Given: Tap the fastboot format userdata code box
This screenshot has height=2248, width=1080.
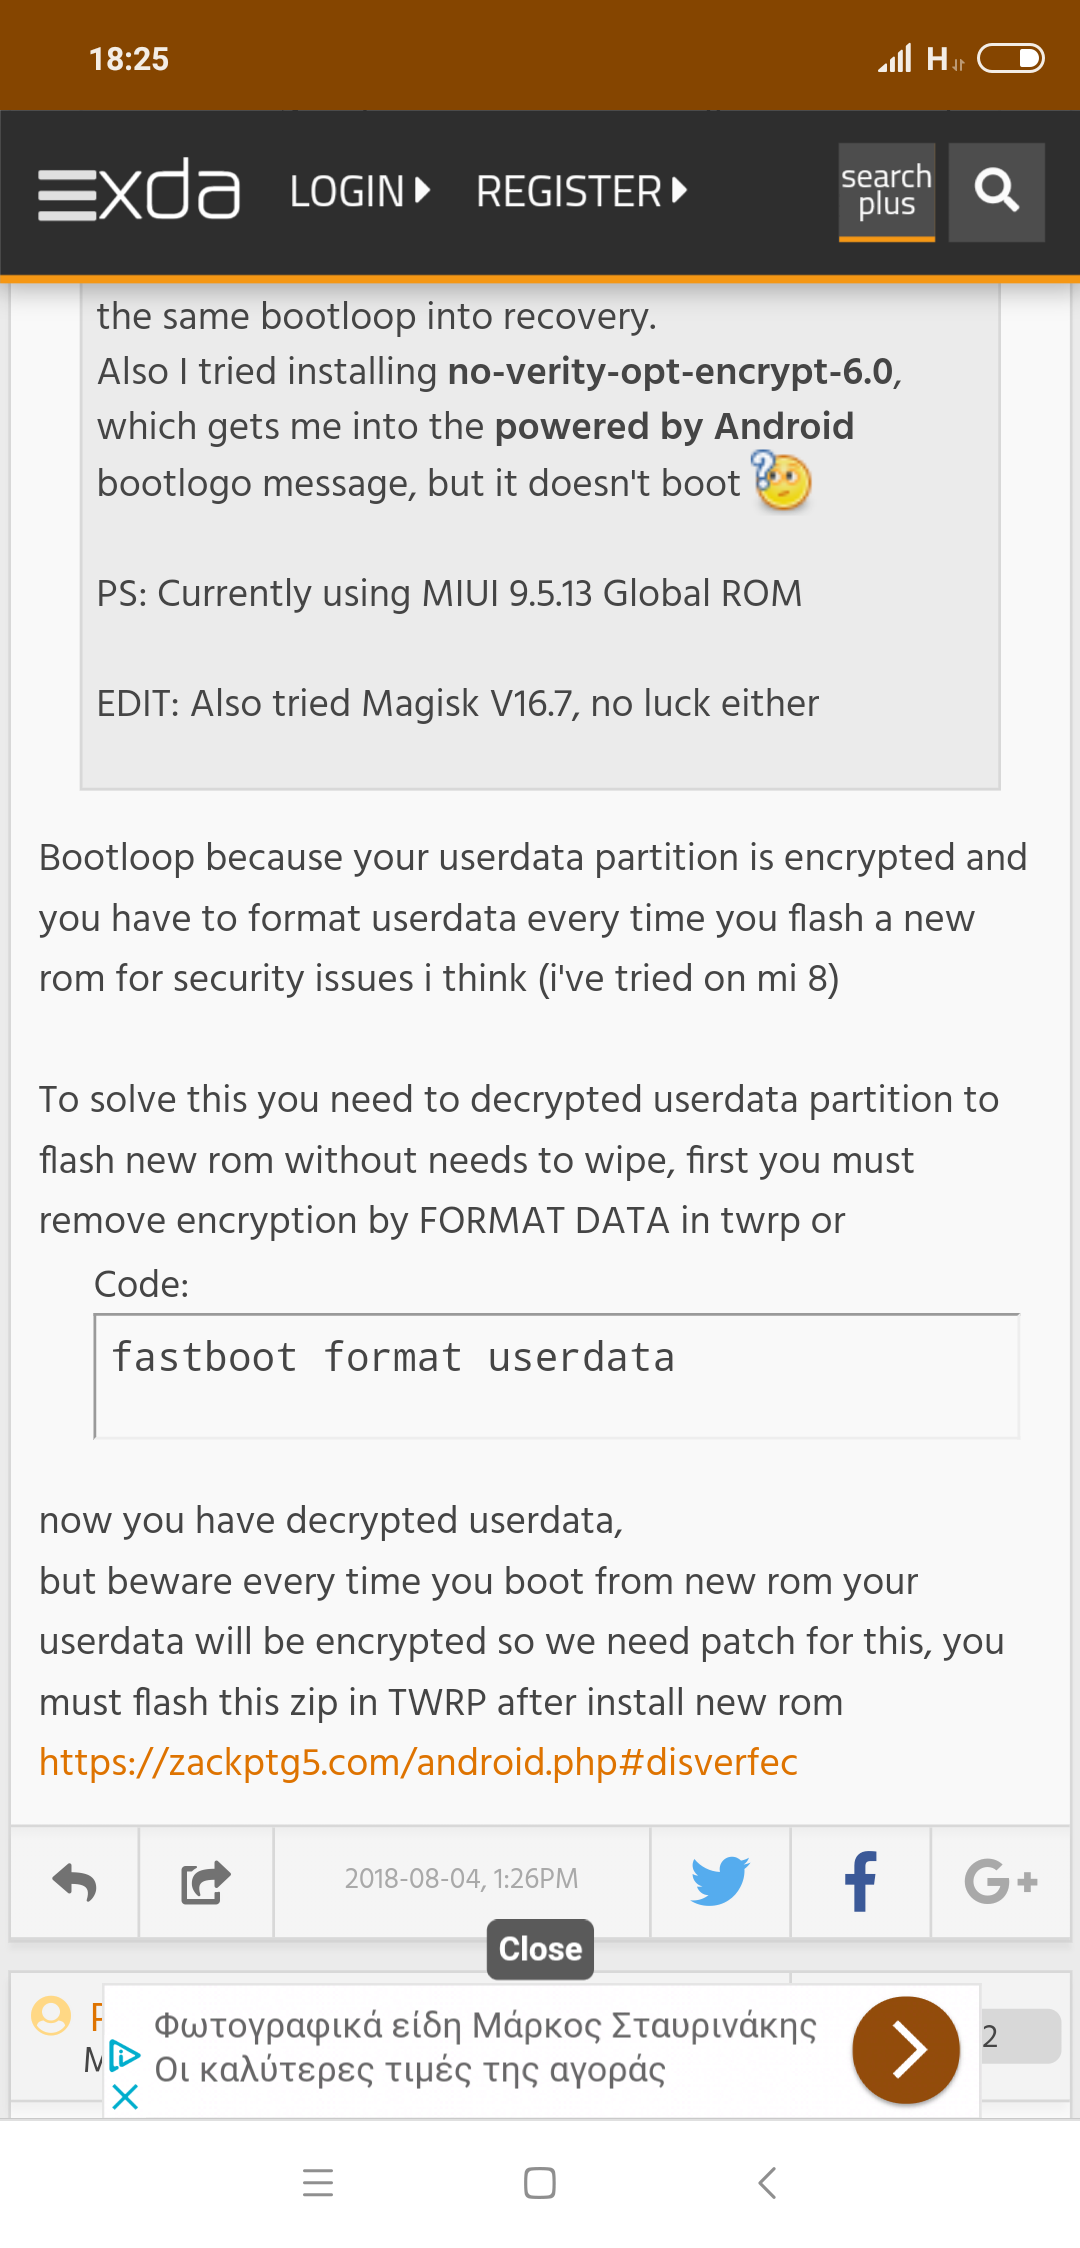Looking at the screenshot, I should (556, 1376).
